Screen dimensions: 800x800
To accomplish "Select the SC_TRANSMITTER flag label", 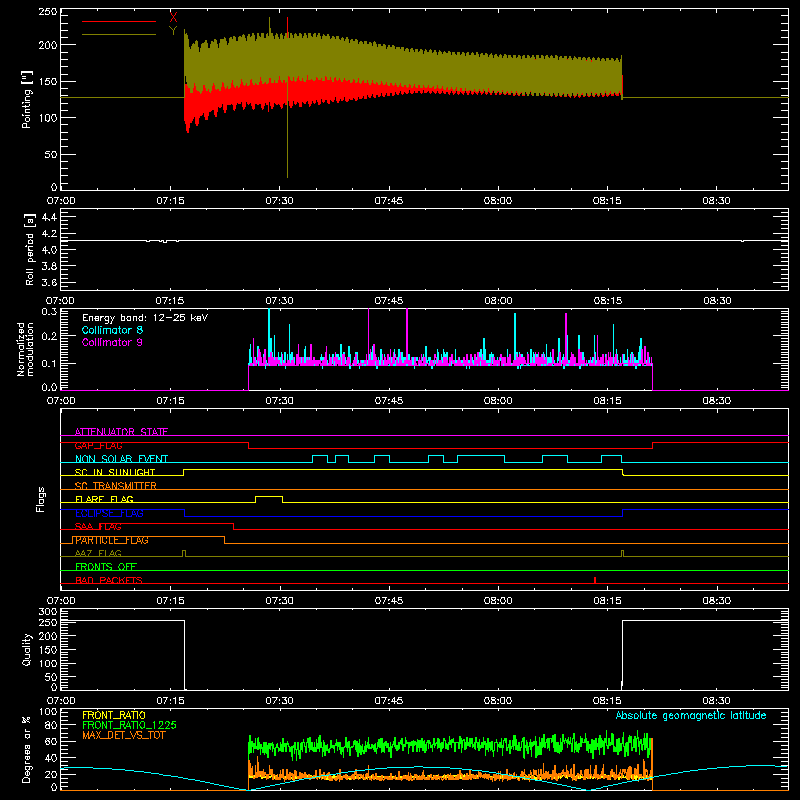I will (x=116, y=486).
